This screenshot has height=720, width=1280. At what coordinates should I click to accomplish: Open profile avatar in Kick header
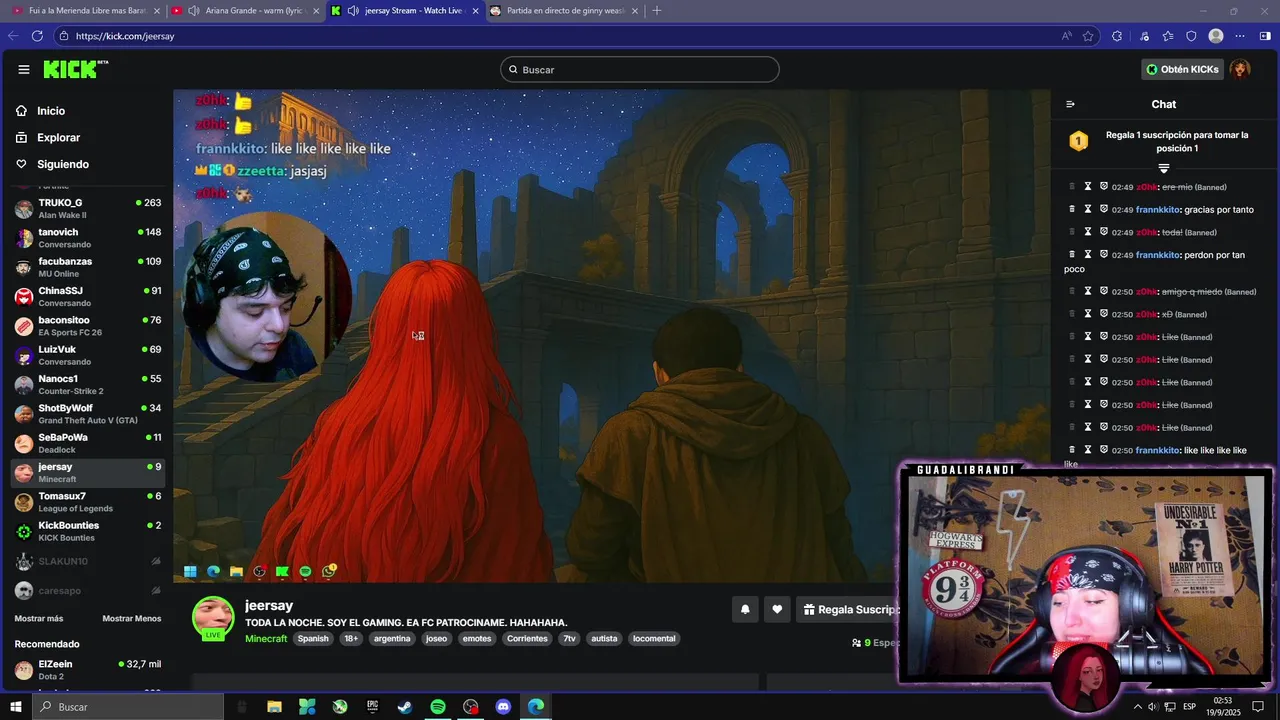(1240, 69)
